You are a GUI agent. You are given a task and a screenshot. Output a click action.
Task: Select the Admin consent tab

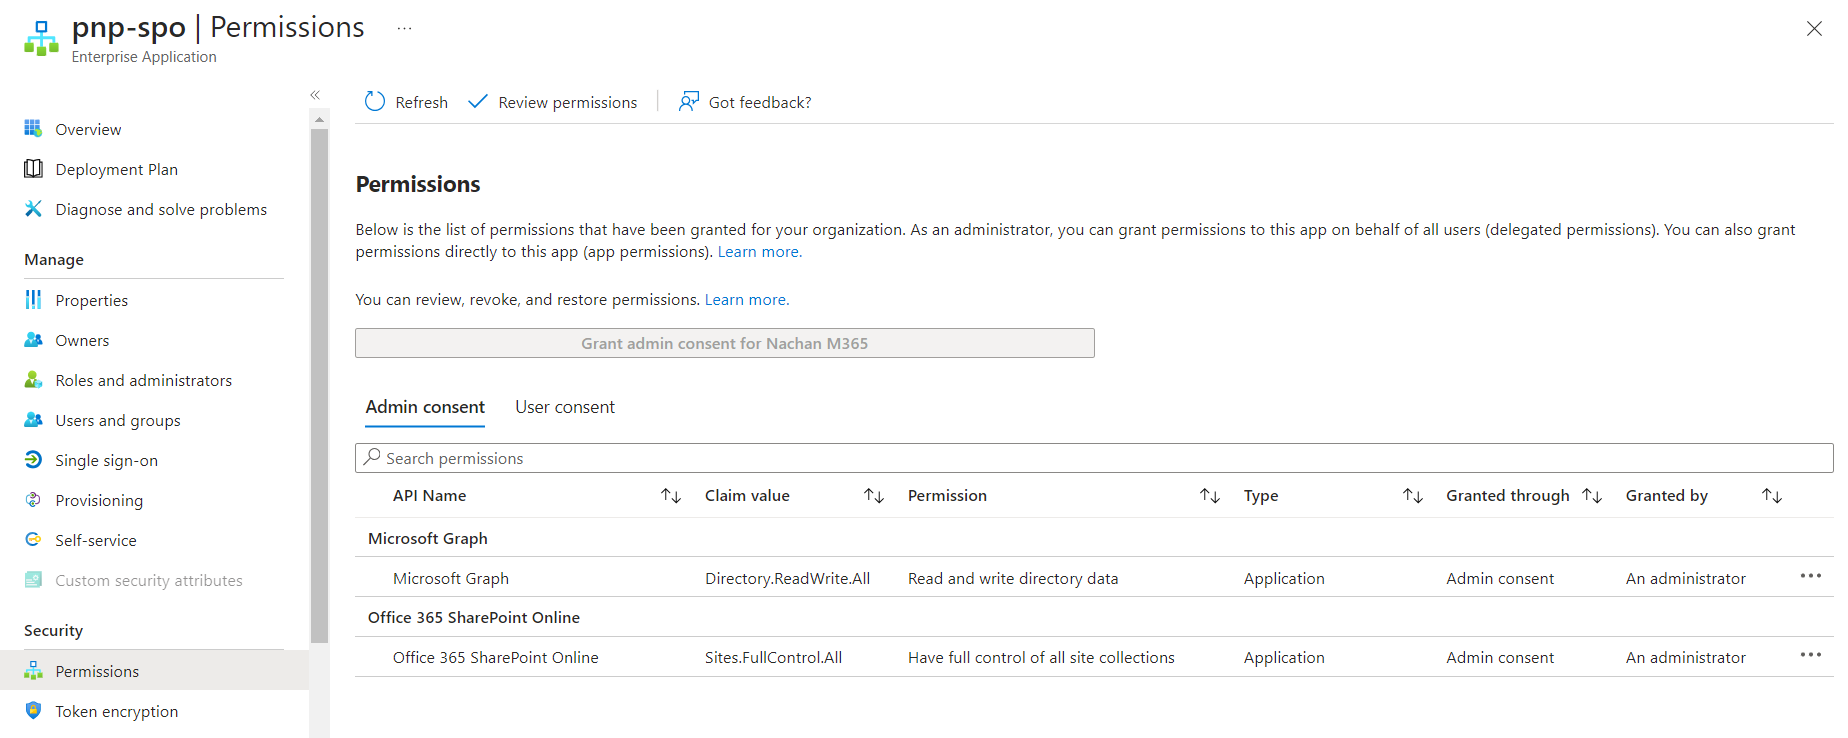[425, 407]
